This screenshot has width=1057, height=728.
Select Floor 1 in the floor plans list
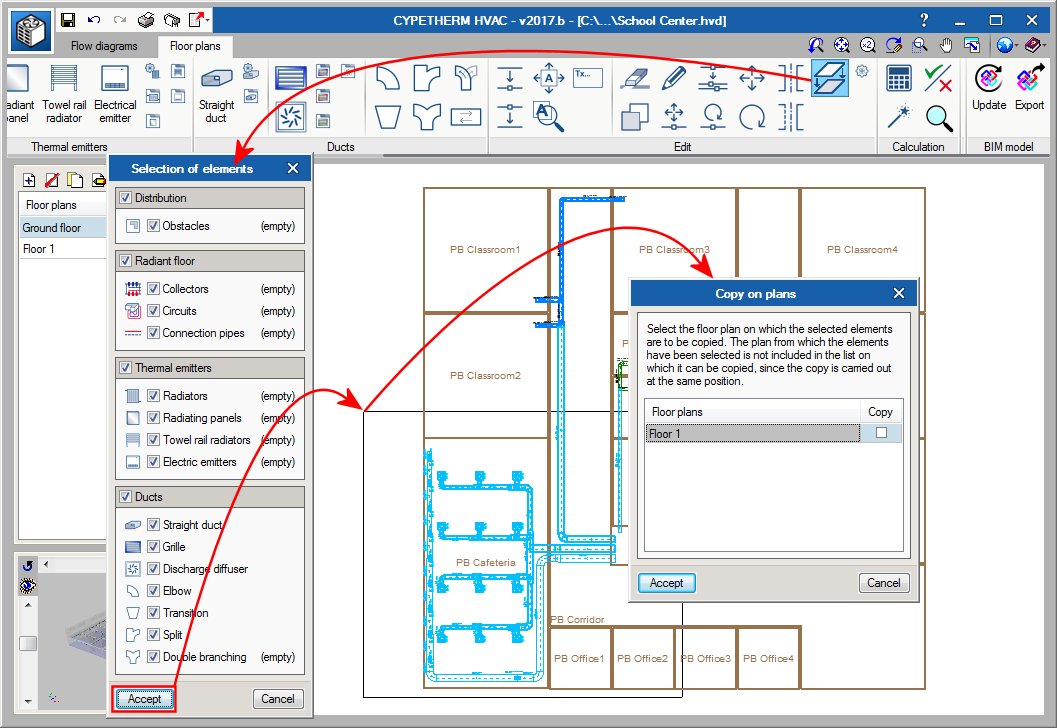point(39,249)
